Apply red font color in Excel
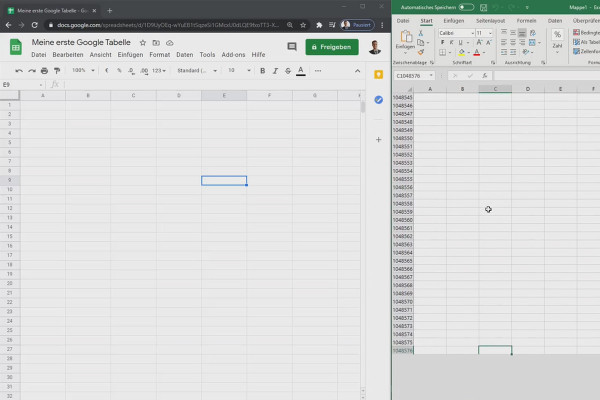The height and width of the screenshot is (400, 600). click(x=477, y=52)
